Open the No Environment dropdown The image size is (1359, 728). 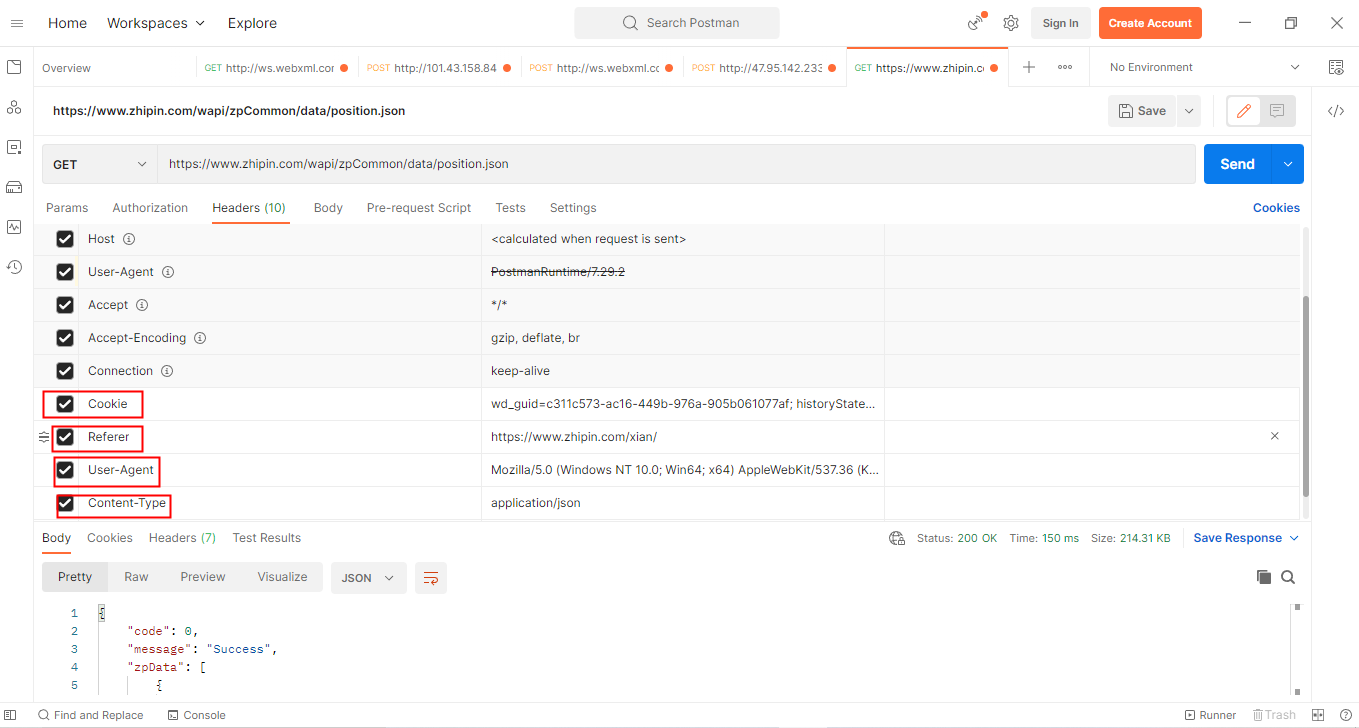1205,67
